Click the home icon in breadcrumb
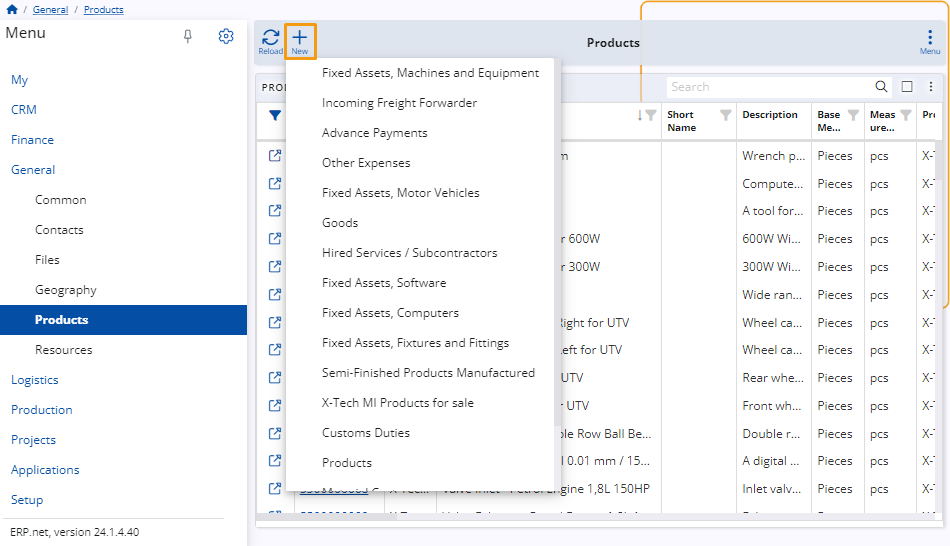 [12, 9]
